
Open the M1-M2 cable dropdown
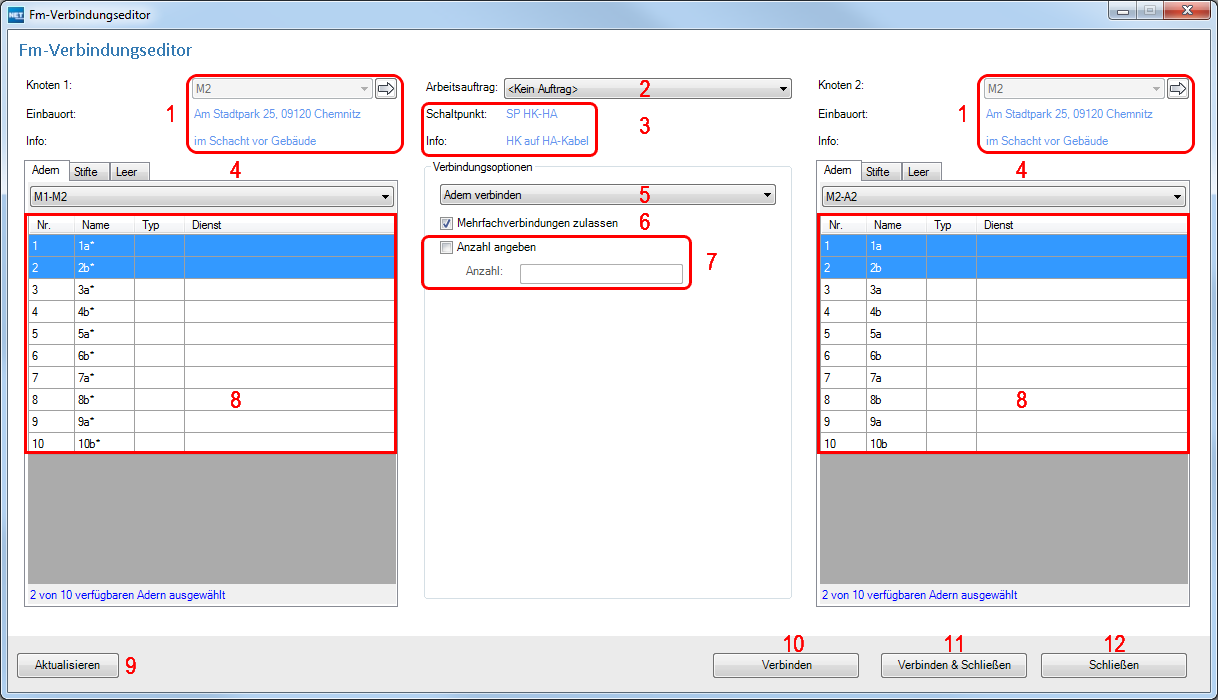pyautogui.click(x=211, y=196)
